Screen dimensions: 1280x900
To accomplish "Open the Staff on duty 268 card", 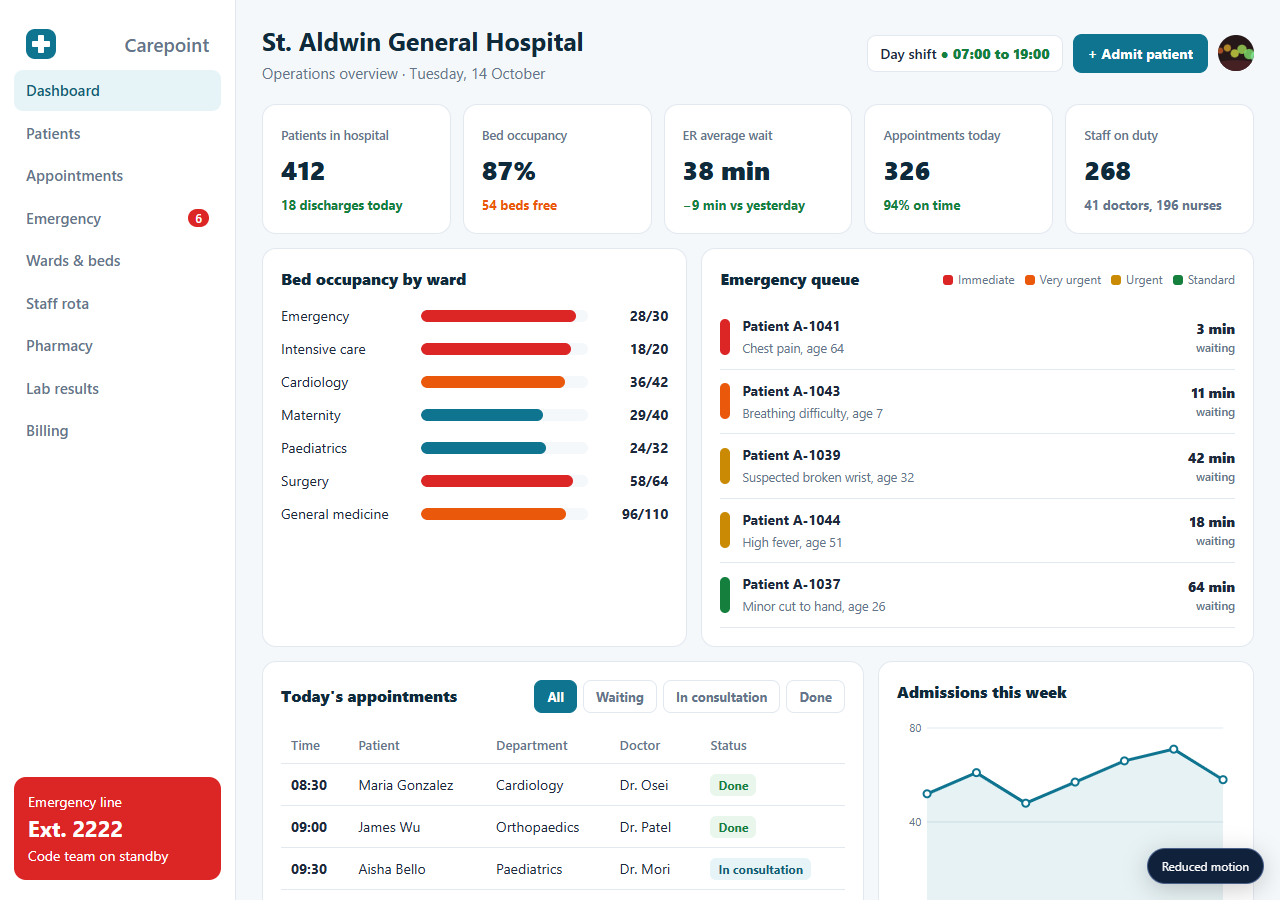I will coord(1159,169).
